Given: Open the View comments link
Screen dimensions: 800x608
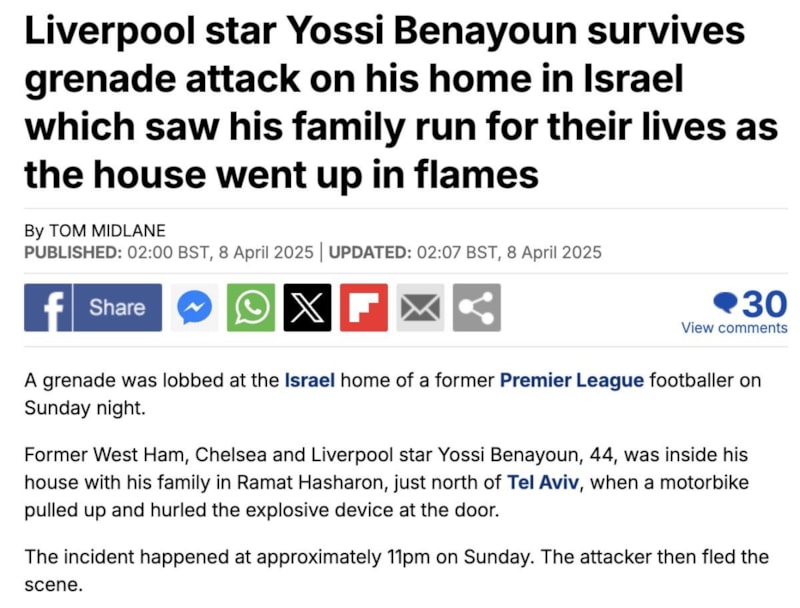Looking at the screenshot, I should click(x=734, y=328).
